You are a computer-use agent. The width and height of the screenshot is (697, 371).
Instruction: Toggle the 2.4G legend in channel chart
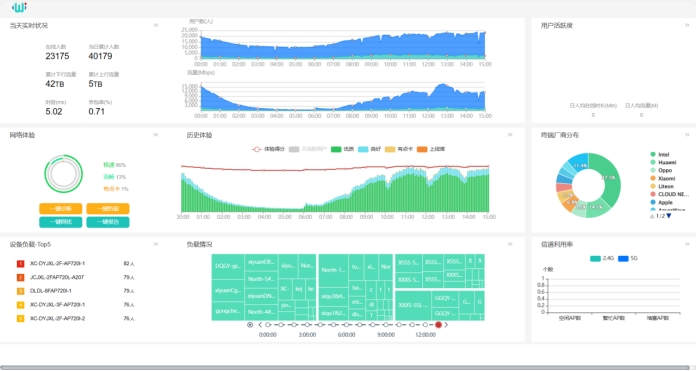(x=602, y=258)
